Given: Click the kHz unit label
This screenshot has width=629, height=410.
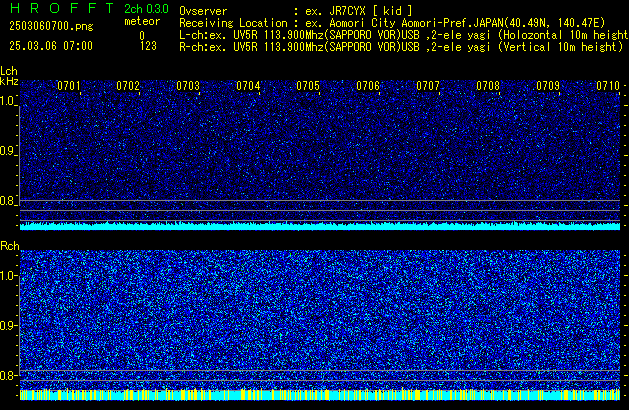Looking at the screenshot, I should pos(9,81).
